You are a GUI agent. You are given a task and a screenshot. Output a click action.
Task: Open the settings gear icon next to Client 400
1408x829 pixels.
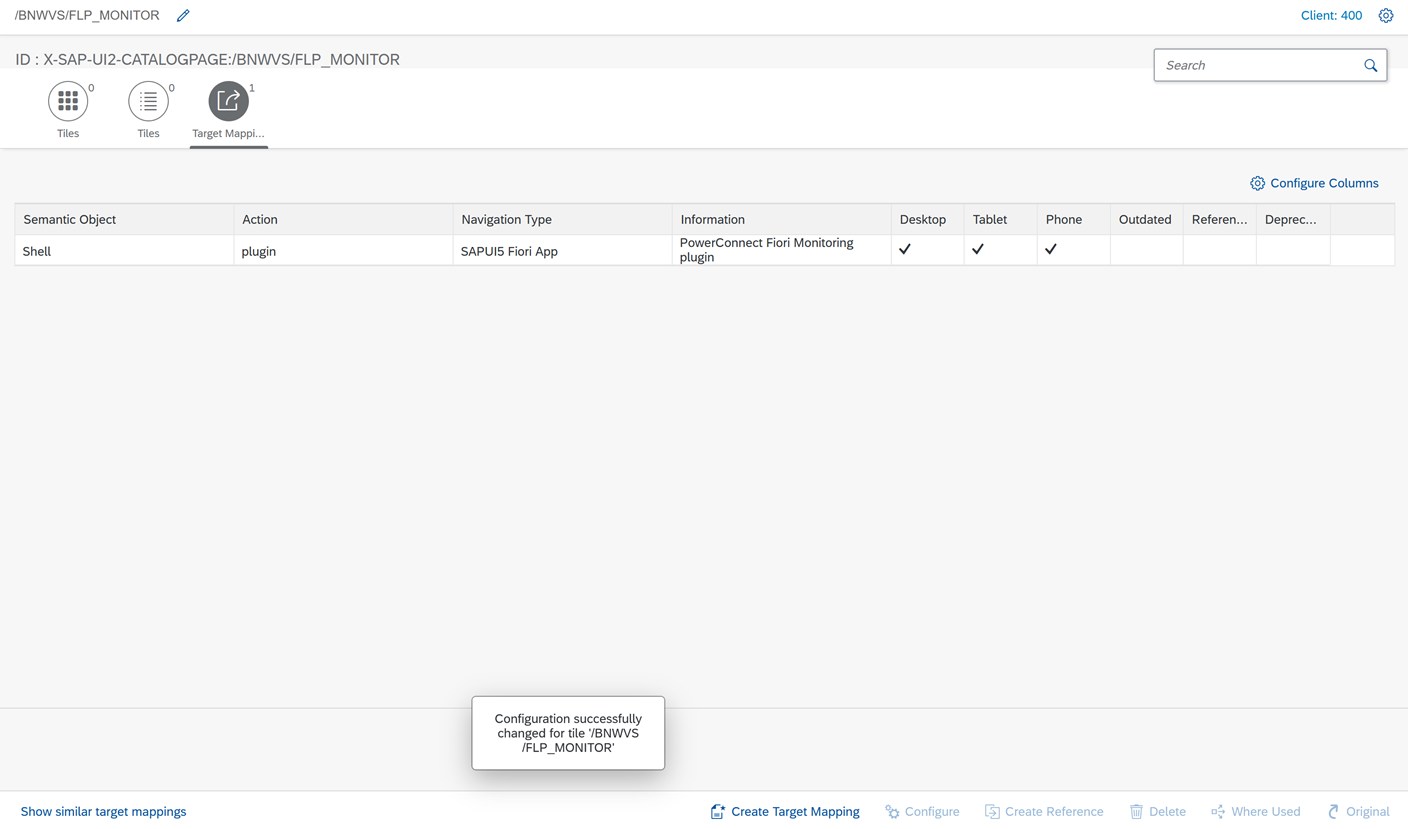click(x=1385, y=16)
